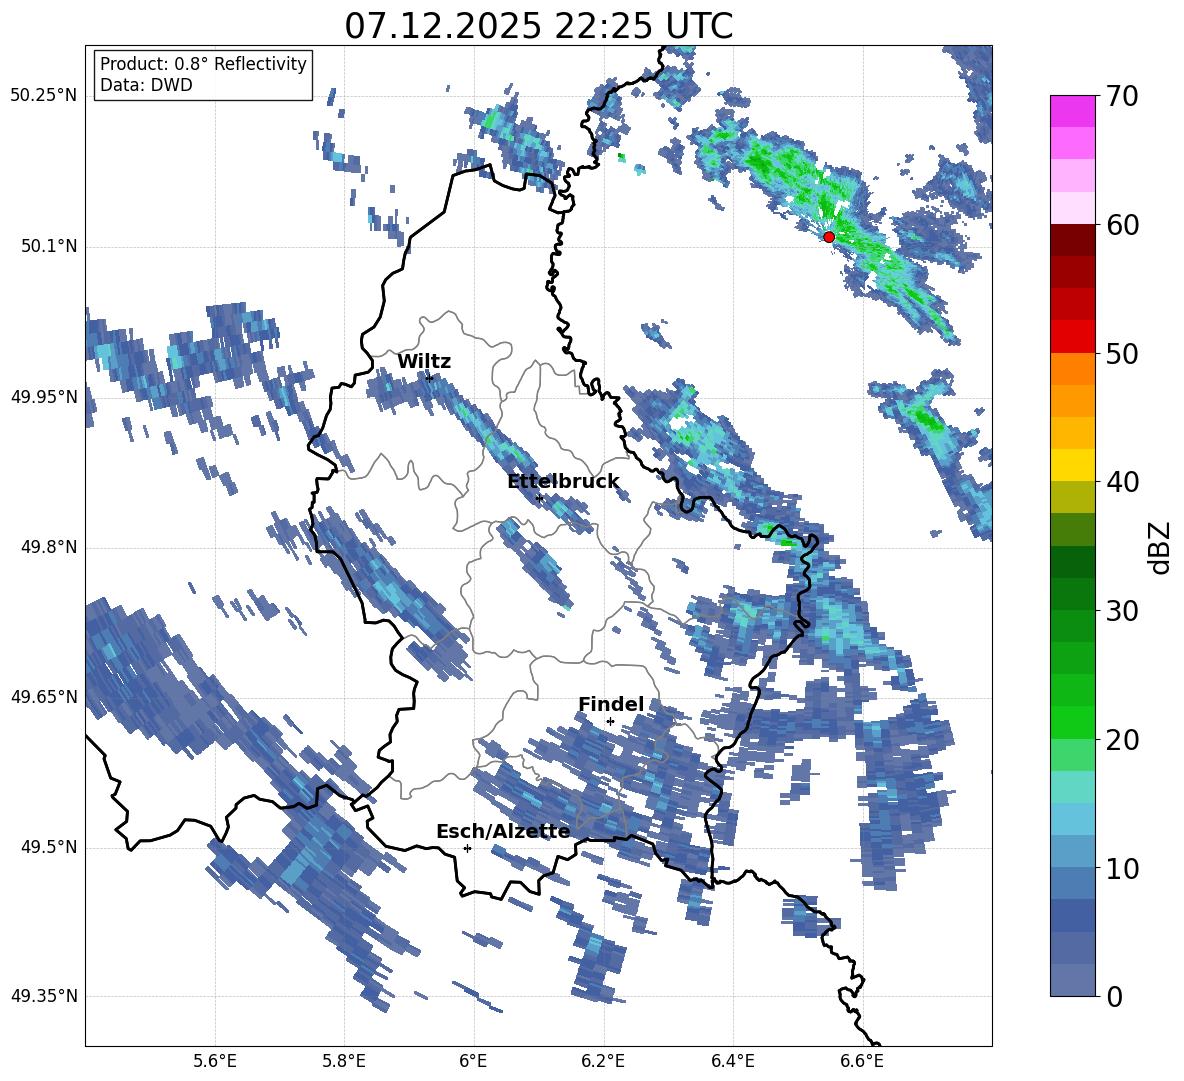This screenshot has height=1081, width=1184.
Task: Click the title 07.12.2025 22:25 UTC
Action: (538, 26)
